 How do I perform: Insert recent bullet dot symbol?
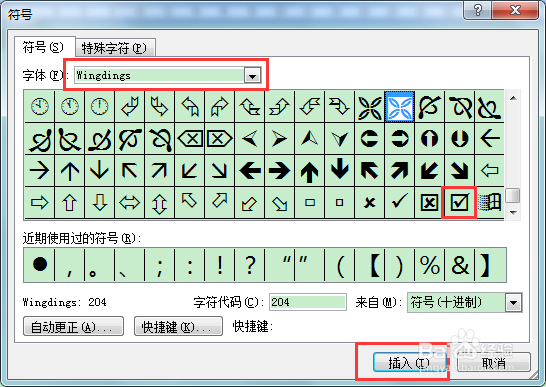coord(39,265)
